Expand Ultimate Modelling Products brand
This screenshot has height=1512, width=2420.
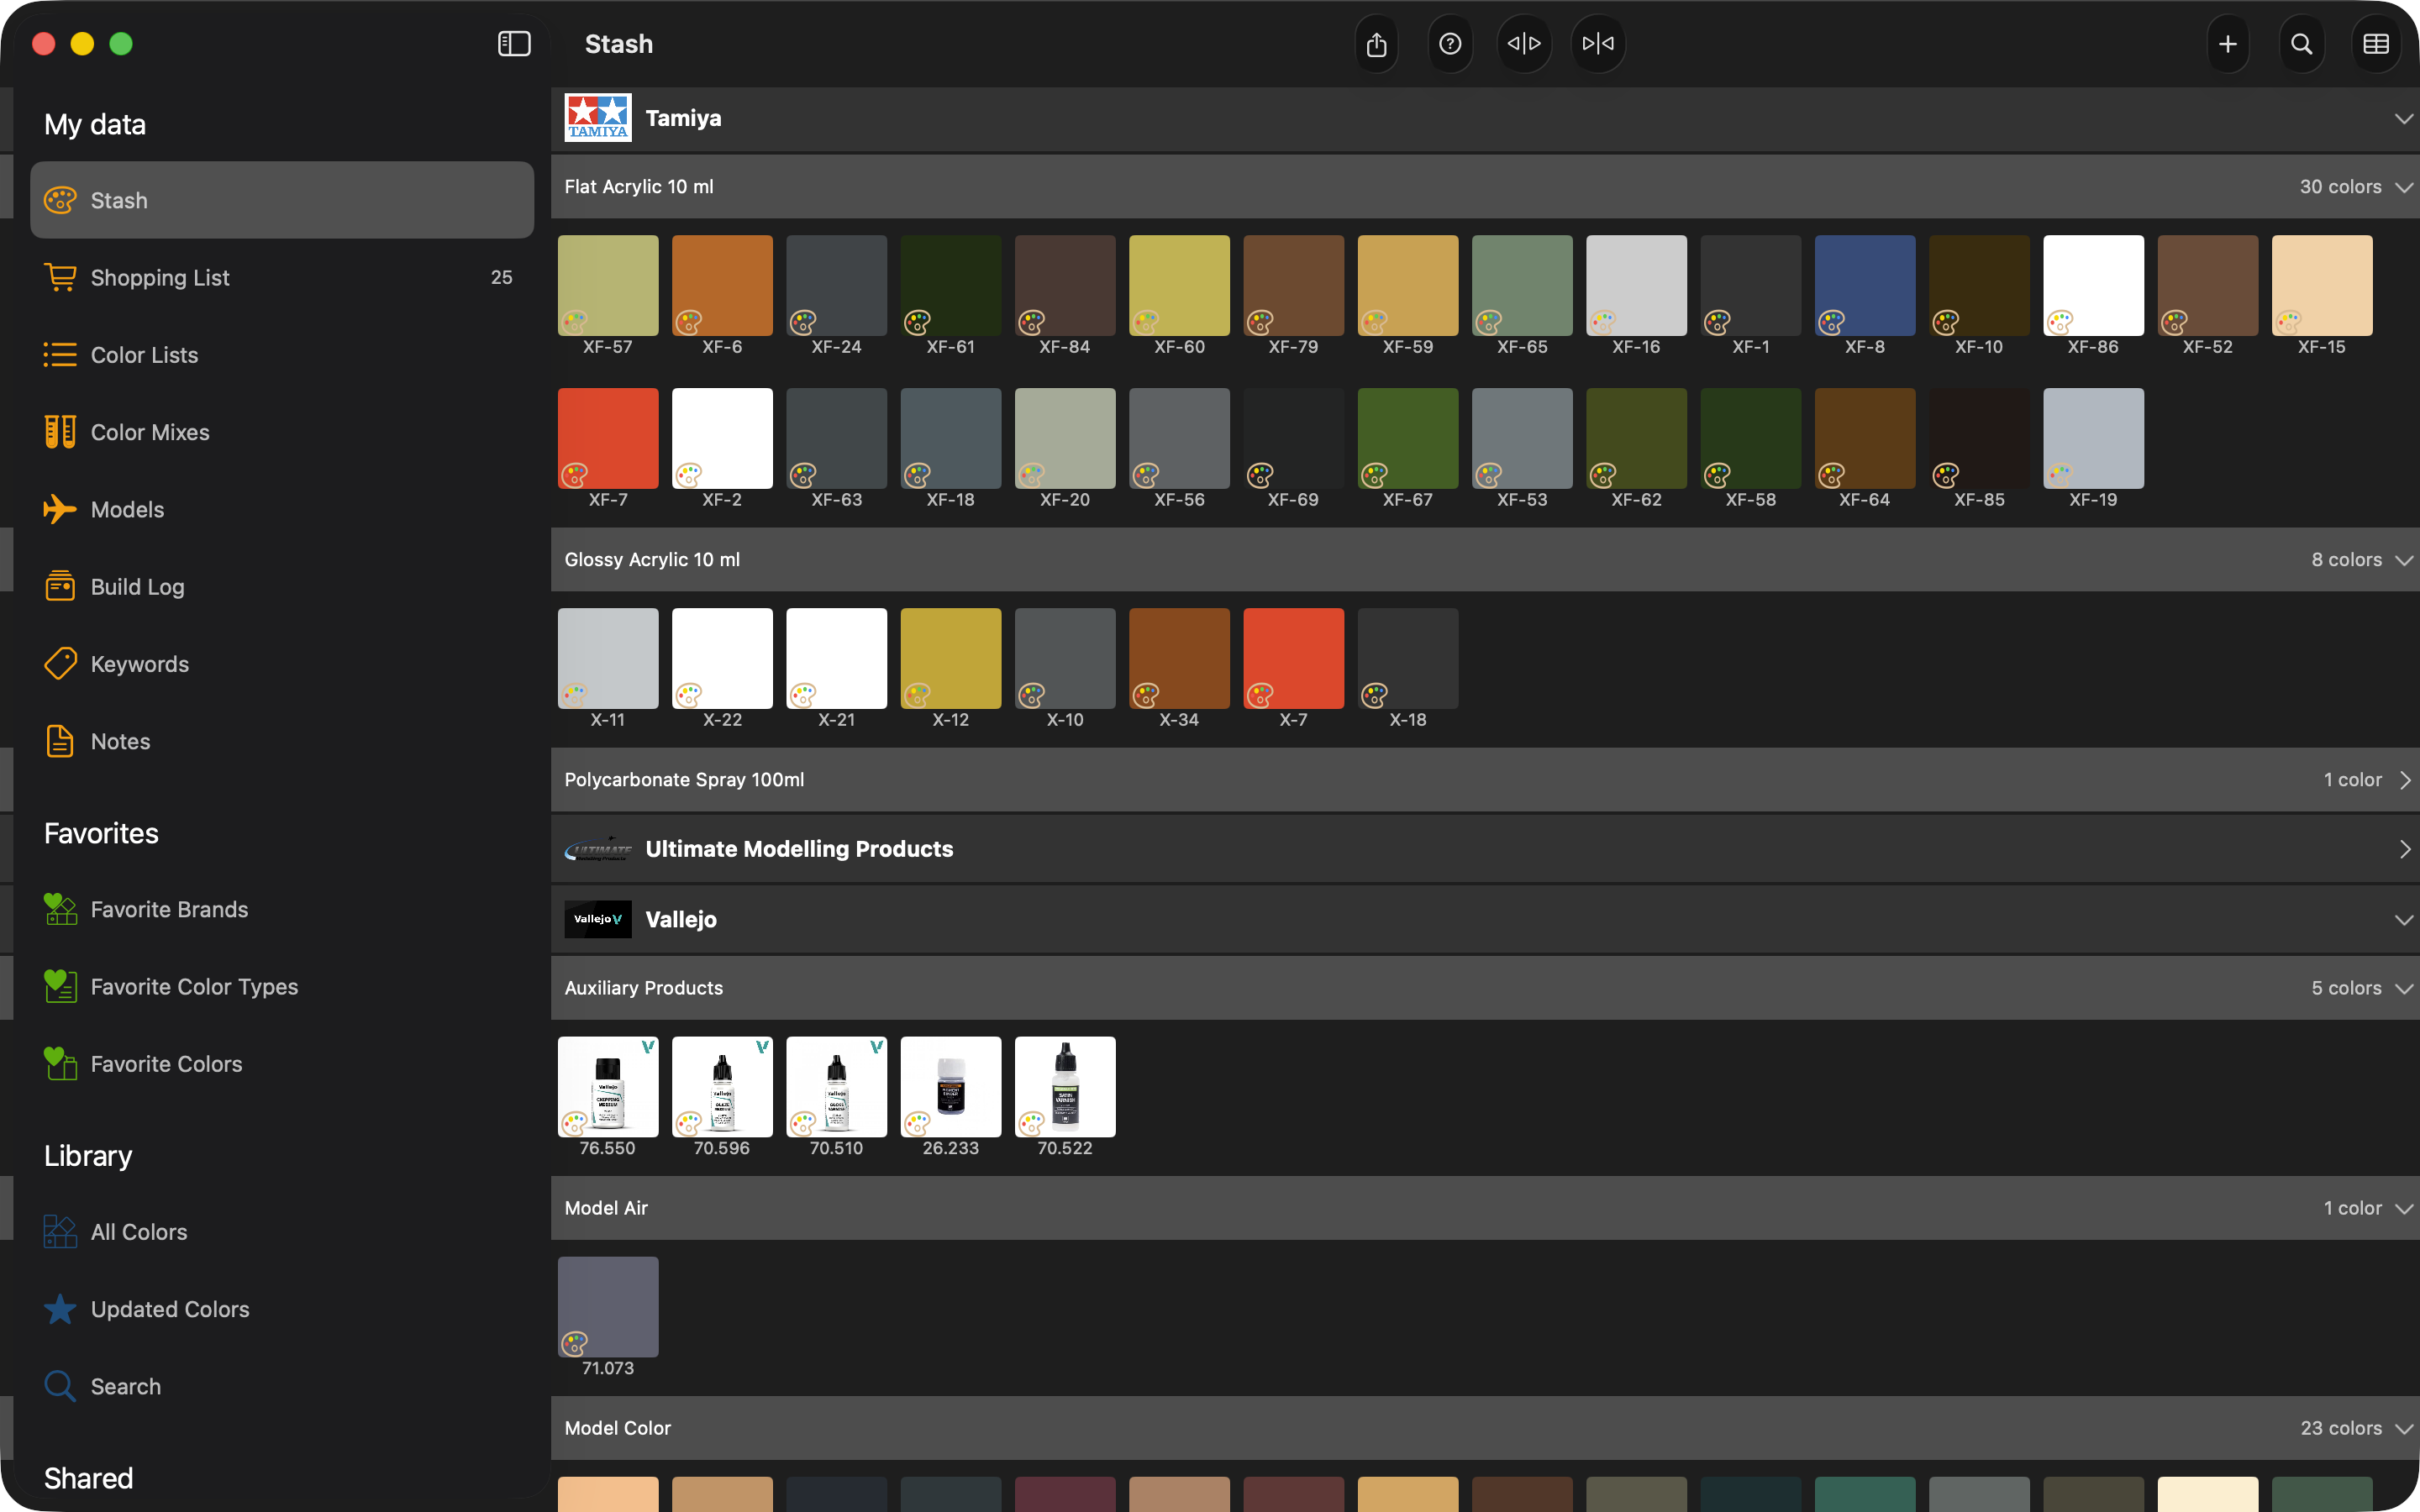click(x=2404, y=849)
